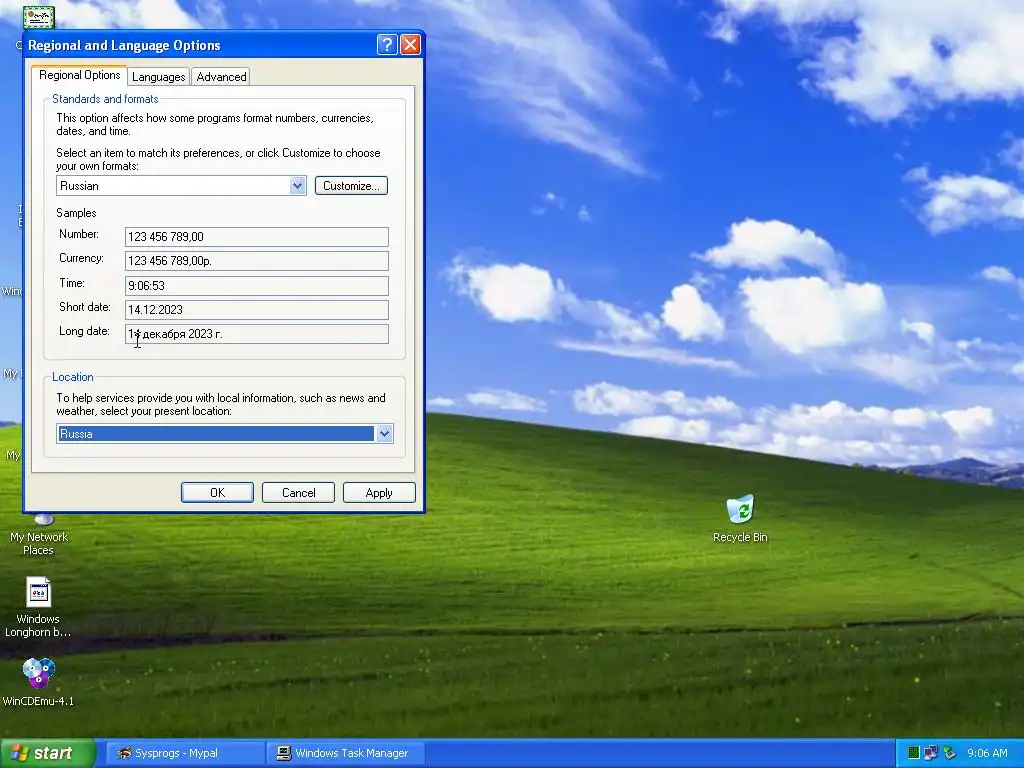Click the system clock showing 9:06 AM
The height and width of the screenshot is (768, 1024).
point(987,753)
